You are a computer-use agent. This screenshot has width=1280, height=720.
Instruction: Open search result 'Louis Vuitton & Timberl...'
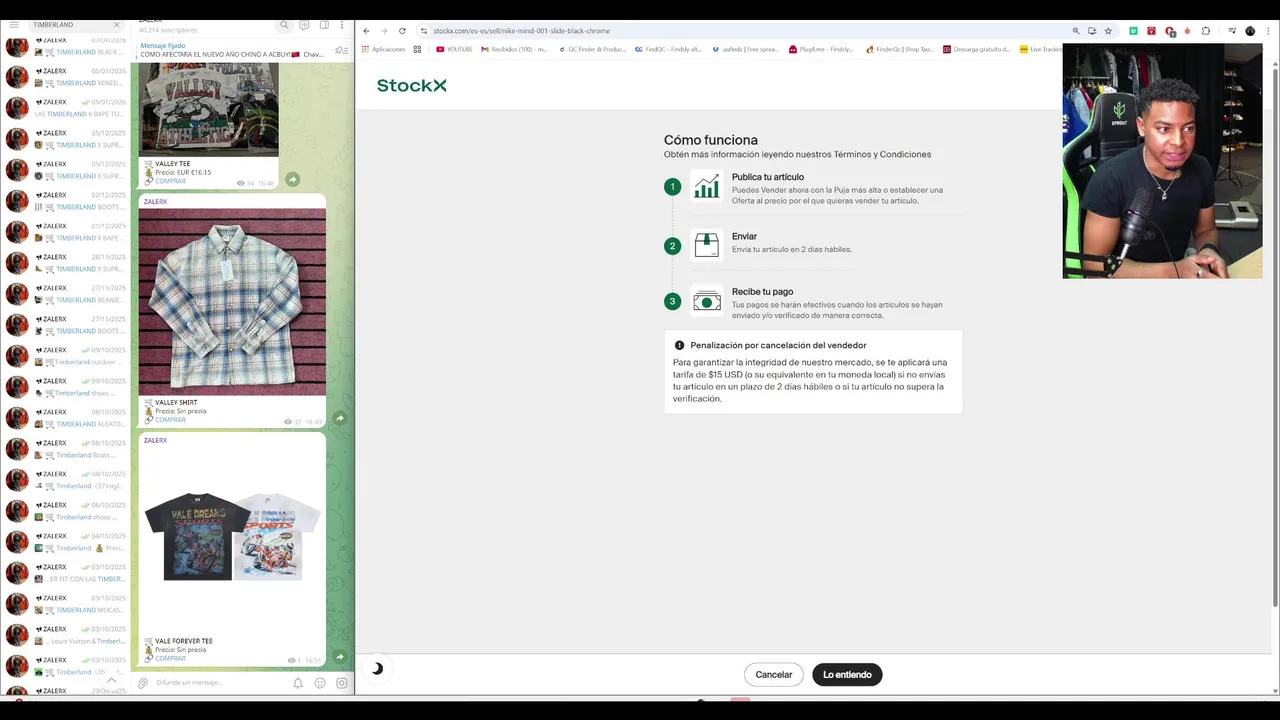tap(65, 635)
